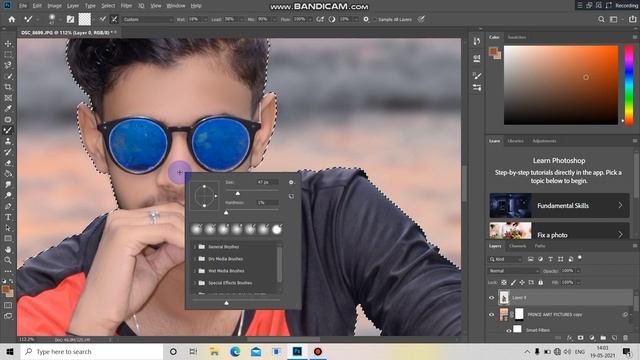Screen dimensions: 640x360
Task: Select the Move tool
Action: (8, 43)
